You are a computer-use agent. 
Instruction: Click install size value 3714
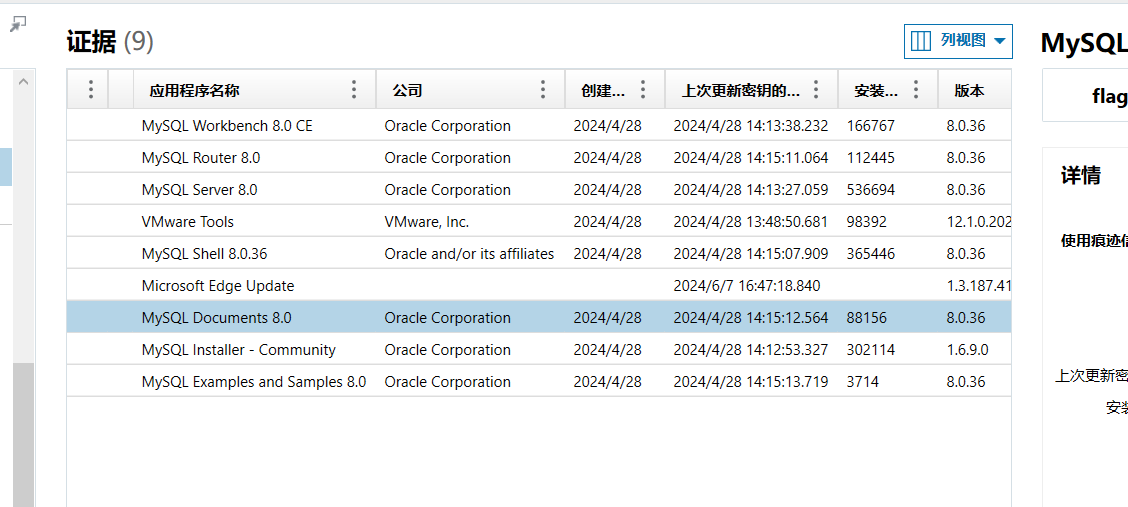[x=863, y=382]
